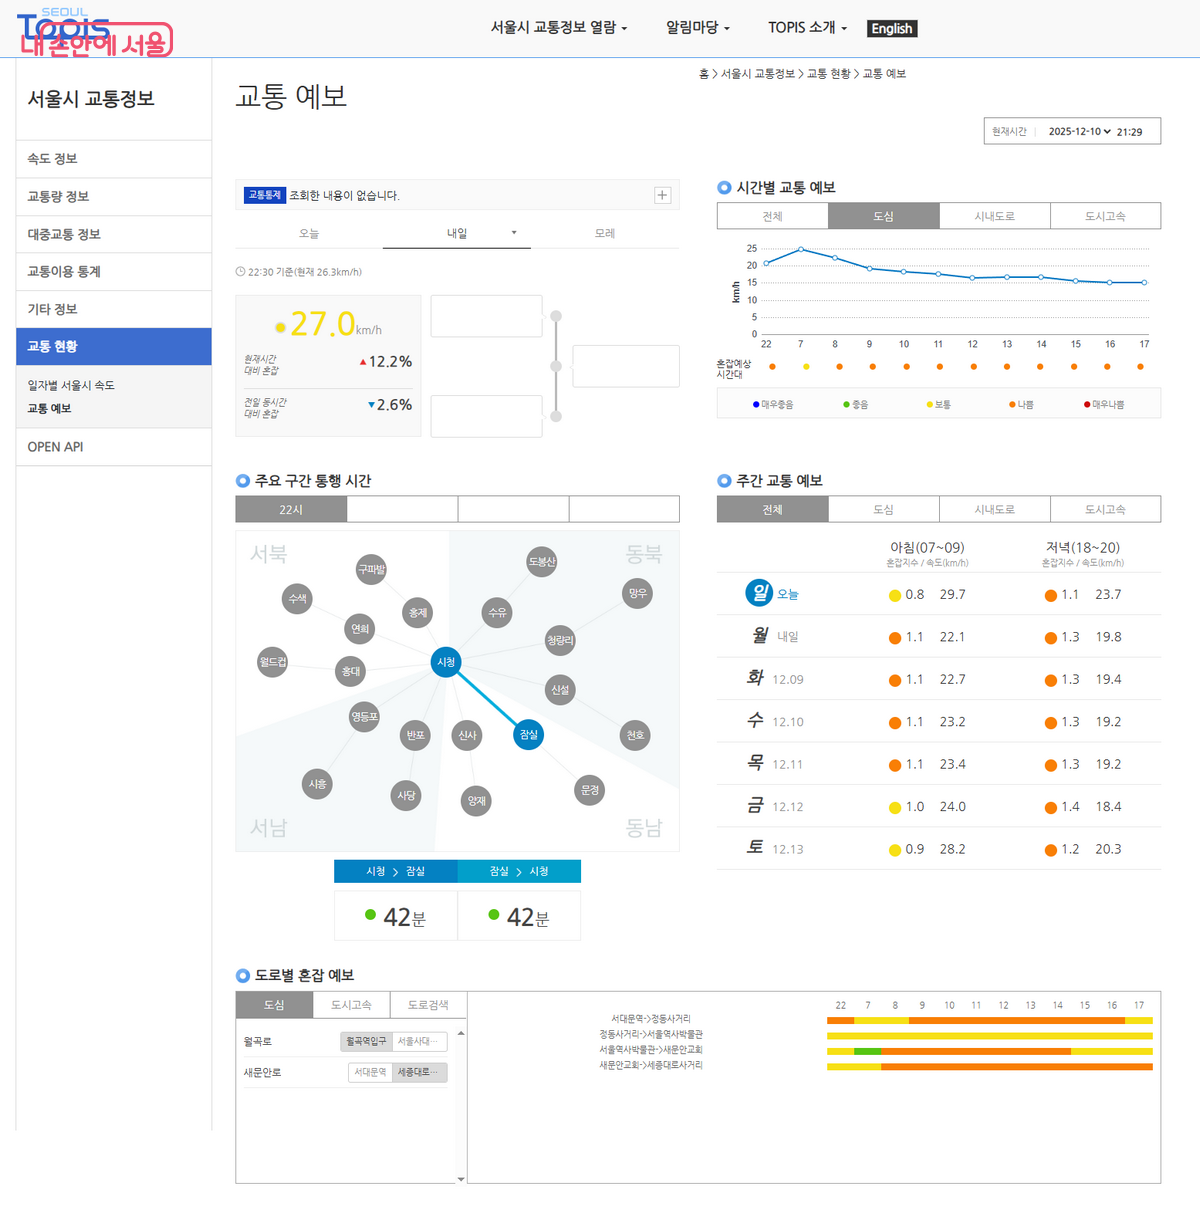Open the 22시 time selector
This screenshot has width=1200, height=1224.
tap(291, 508)
